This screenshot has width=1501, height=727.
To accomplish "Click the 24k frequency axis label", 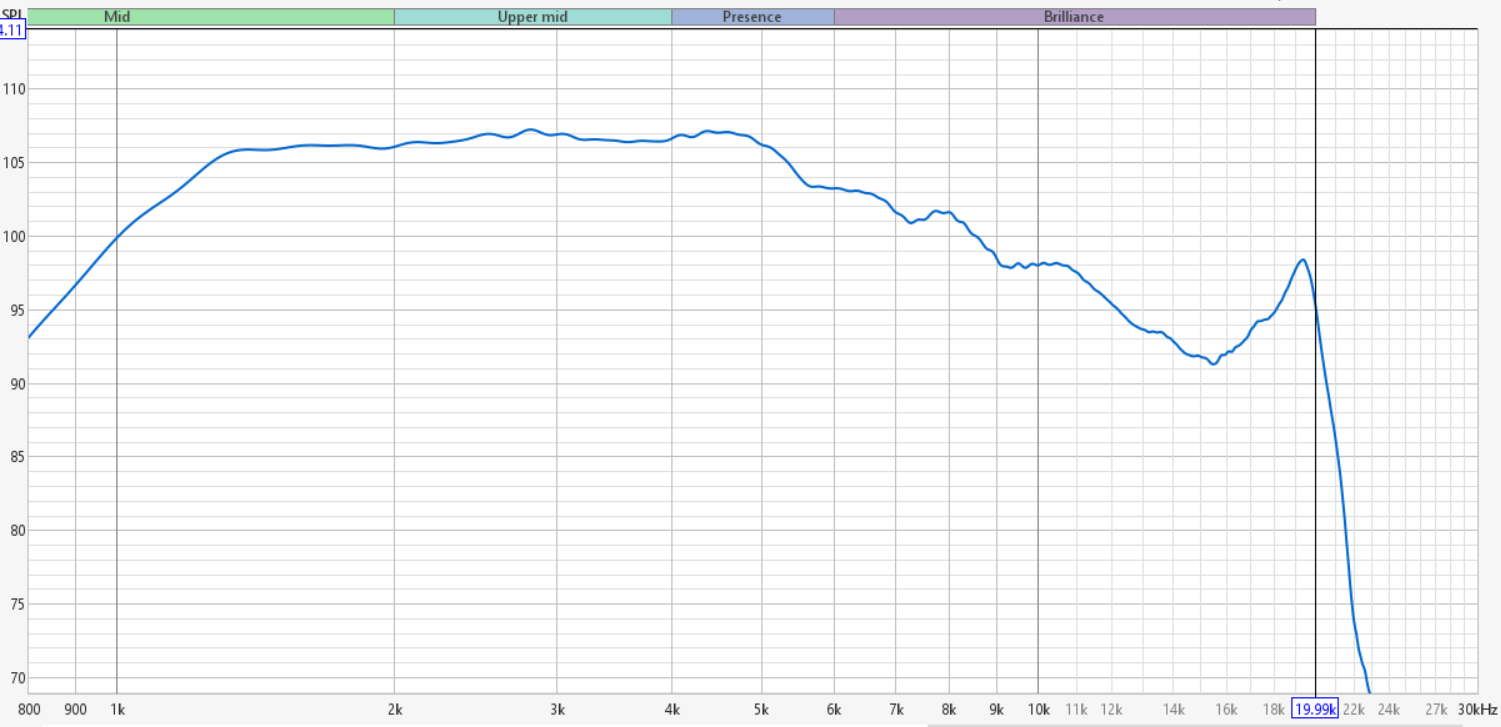I will 1389,709.
